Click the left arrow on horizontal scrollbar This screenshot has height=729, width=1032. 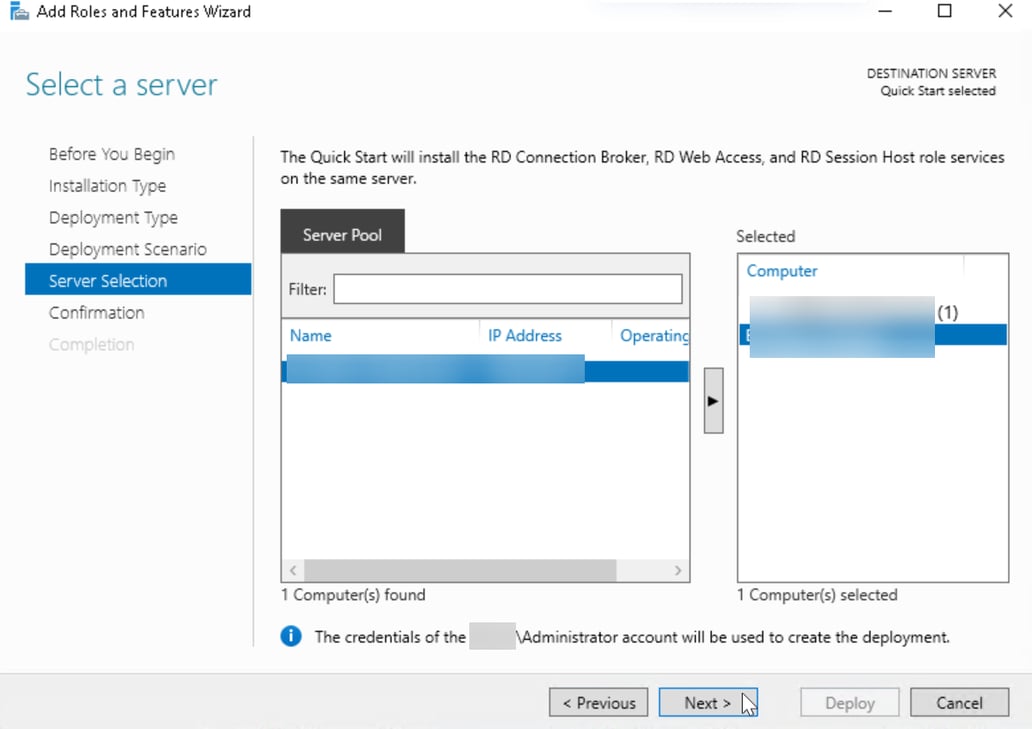tap(291, 569)
